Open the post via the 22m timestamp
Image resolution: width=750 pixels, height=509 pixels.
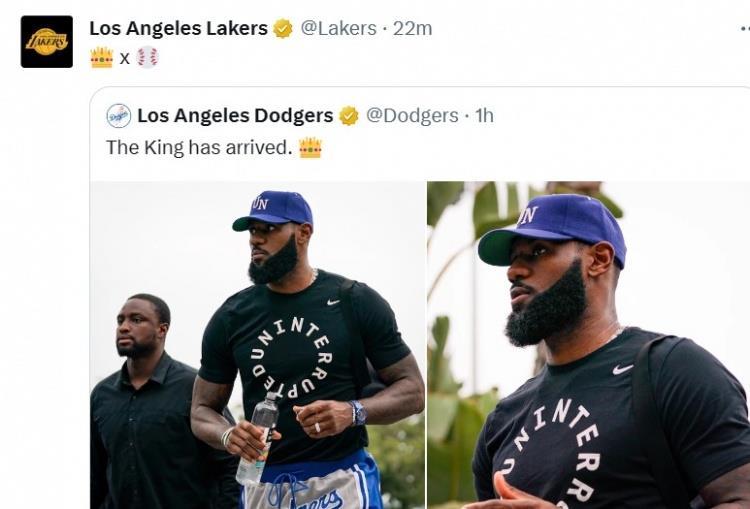coord(412,29)
